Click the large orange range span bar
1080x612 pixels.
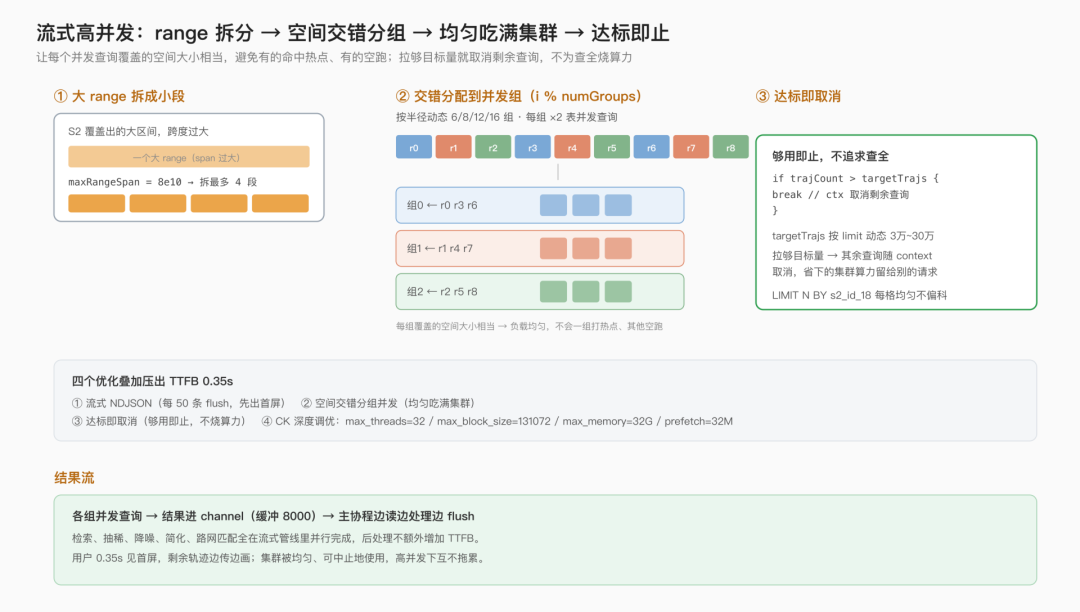(x=189, y=157)
